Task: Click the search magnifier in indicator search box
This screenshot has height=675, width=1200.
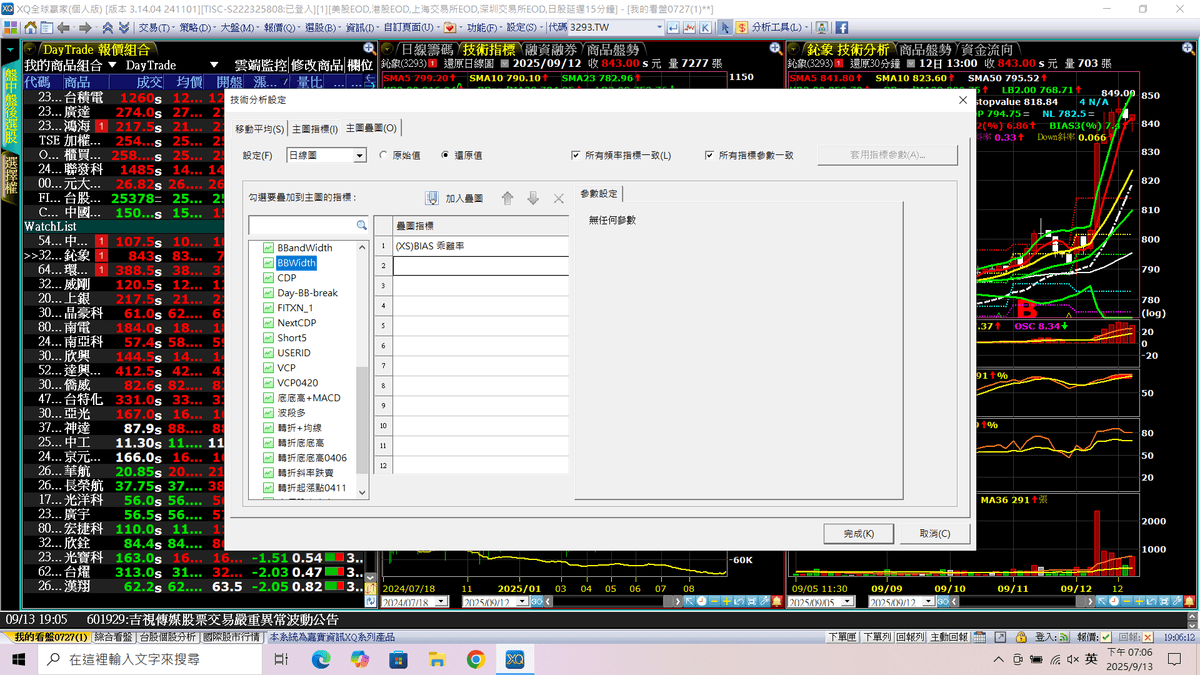Action: pyautogui.click(x=361, y=225)
